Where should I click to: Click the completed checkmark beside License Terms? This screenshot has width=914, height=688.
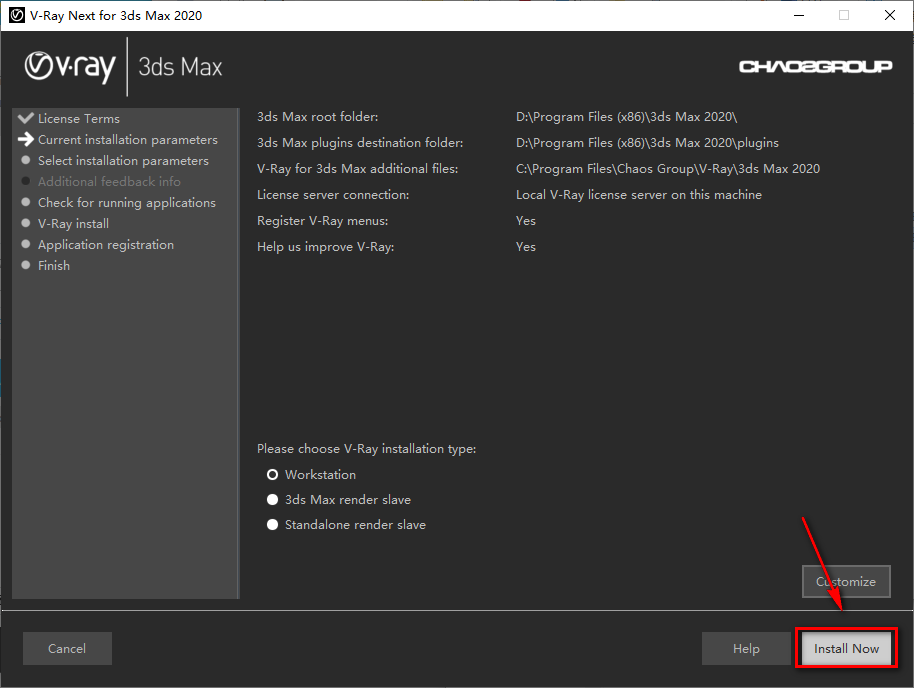click(x=25, y=117)
